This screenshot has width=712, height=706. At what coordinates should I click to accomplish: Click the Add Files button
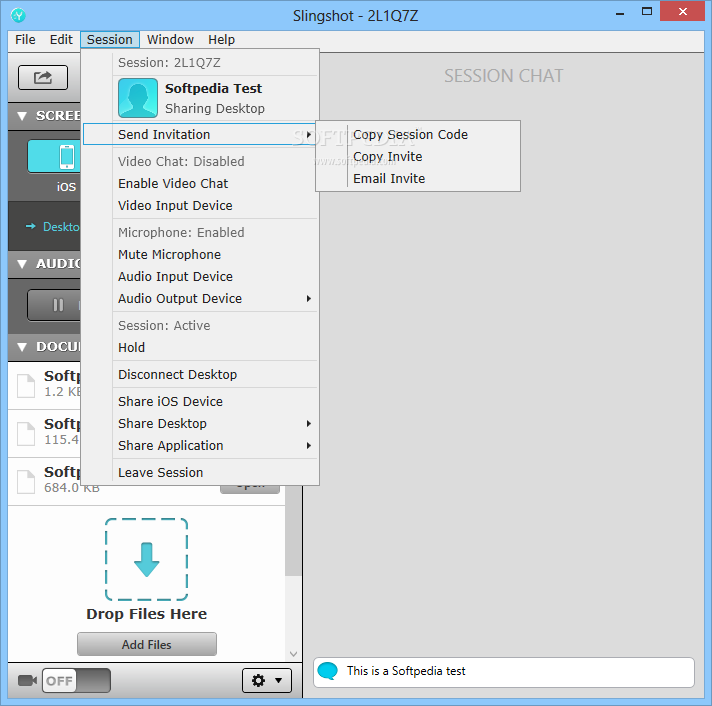[147, 644]
